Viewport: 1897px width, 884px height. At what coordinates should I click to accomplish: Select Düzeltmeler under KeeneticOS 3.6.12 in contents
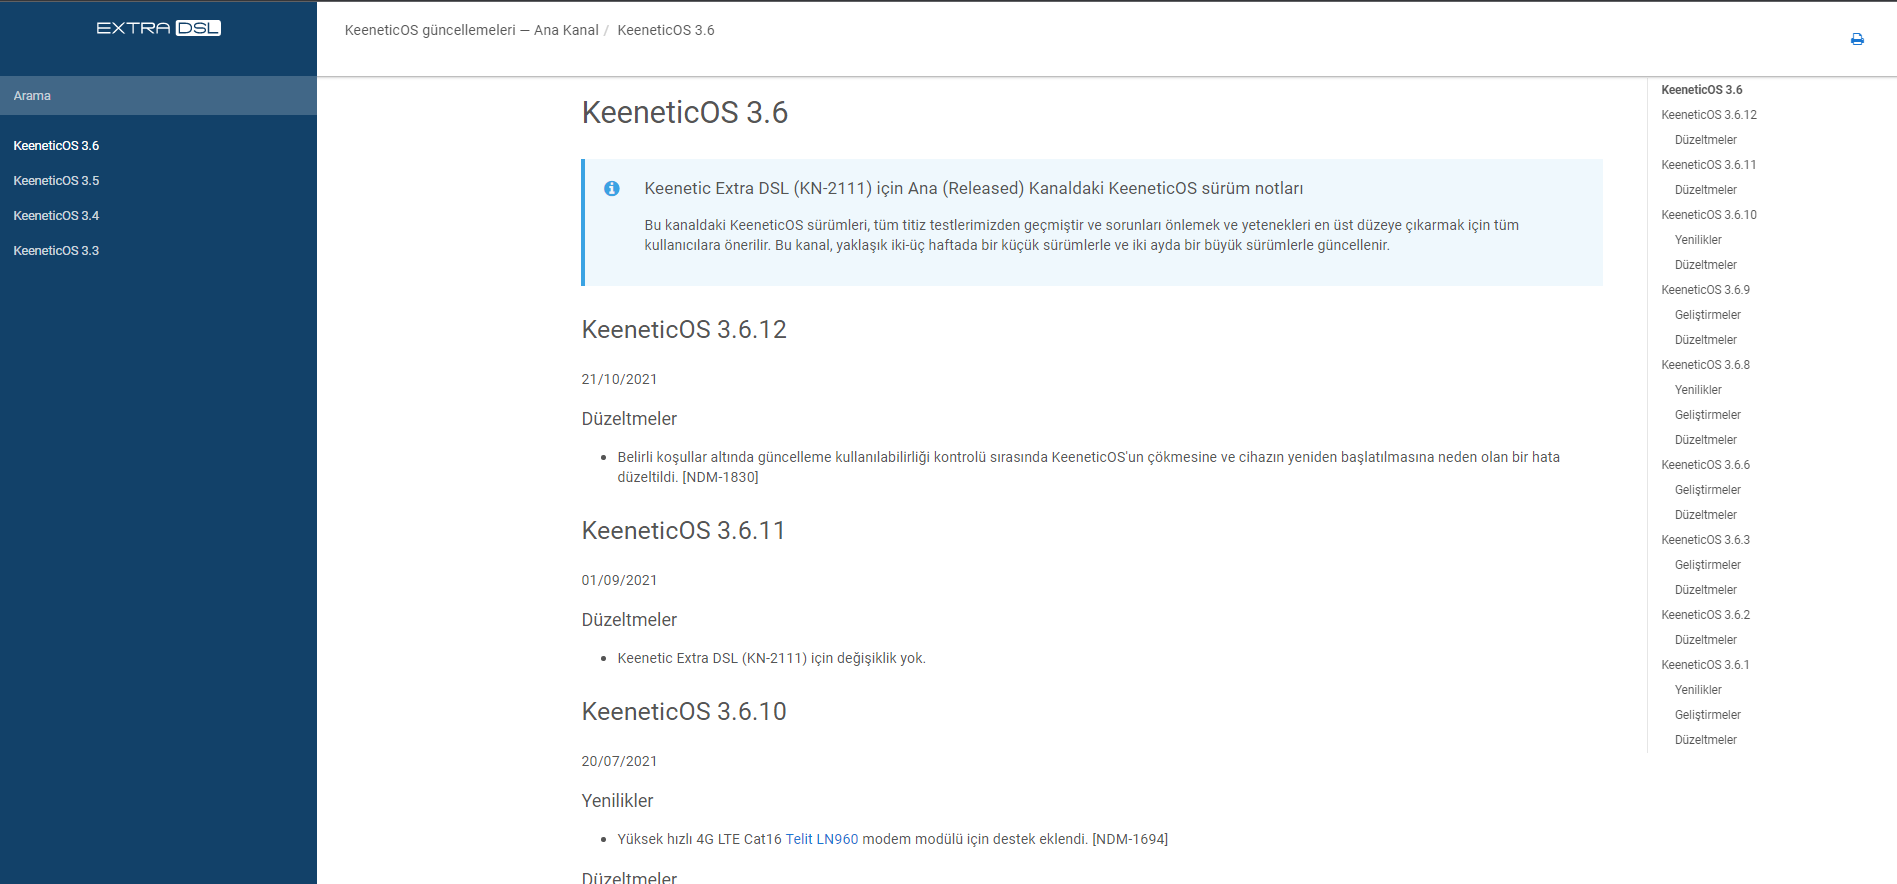(1705, 140)
